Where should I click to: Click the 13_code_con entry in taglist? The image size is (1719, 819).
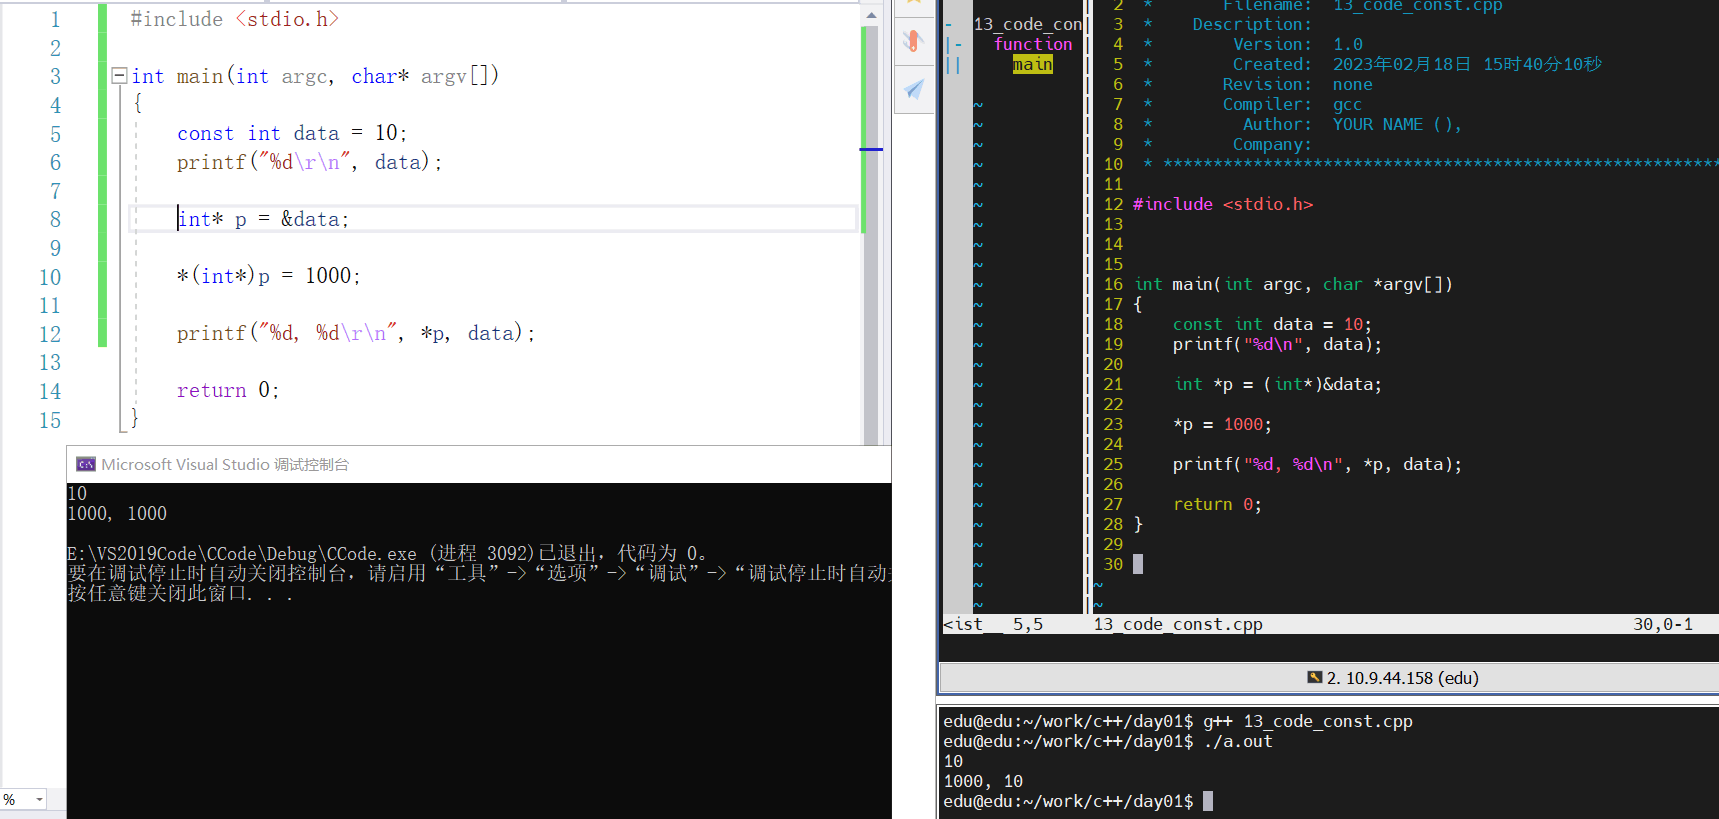click(1027, 24)
